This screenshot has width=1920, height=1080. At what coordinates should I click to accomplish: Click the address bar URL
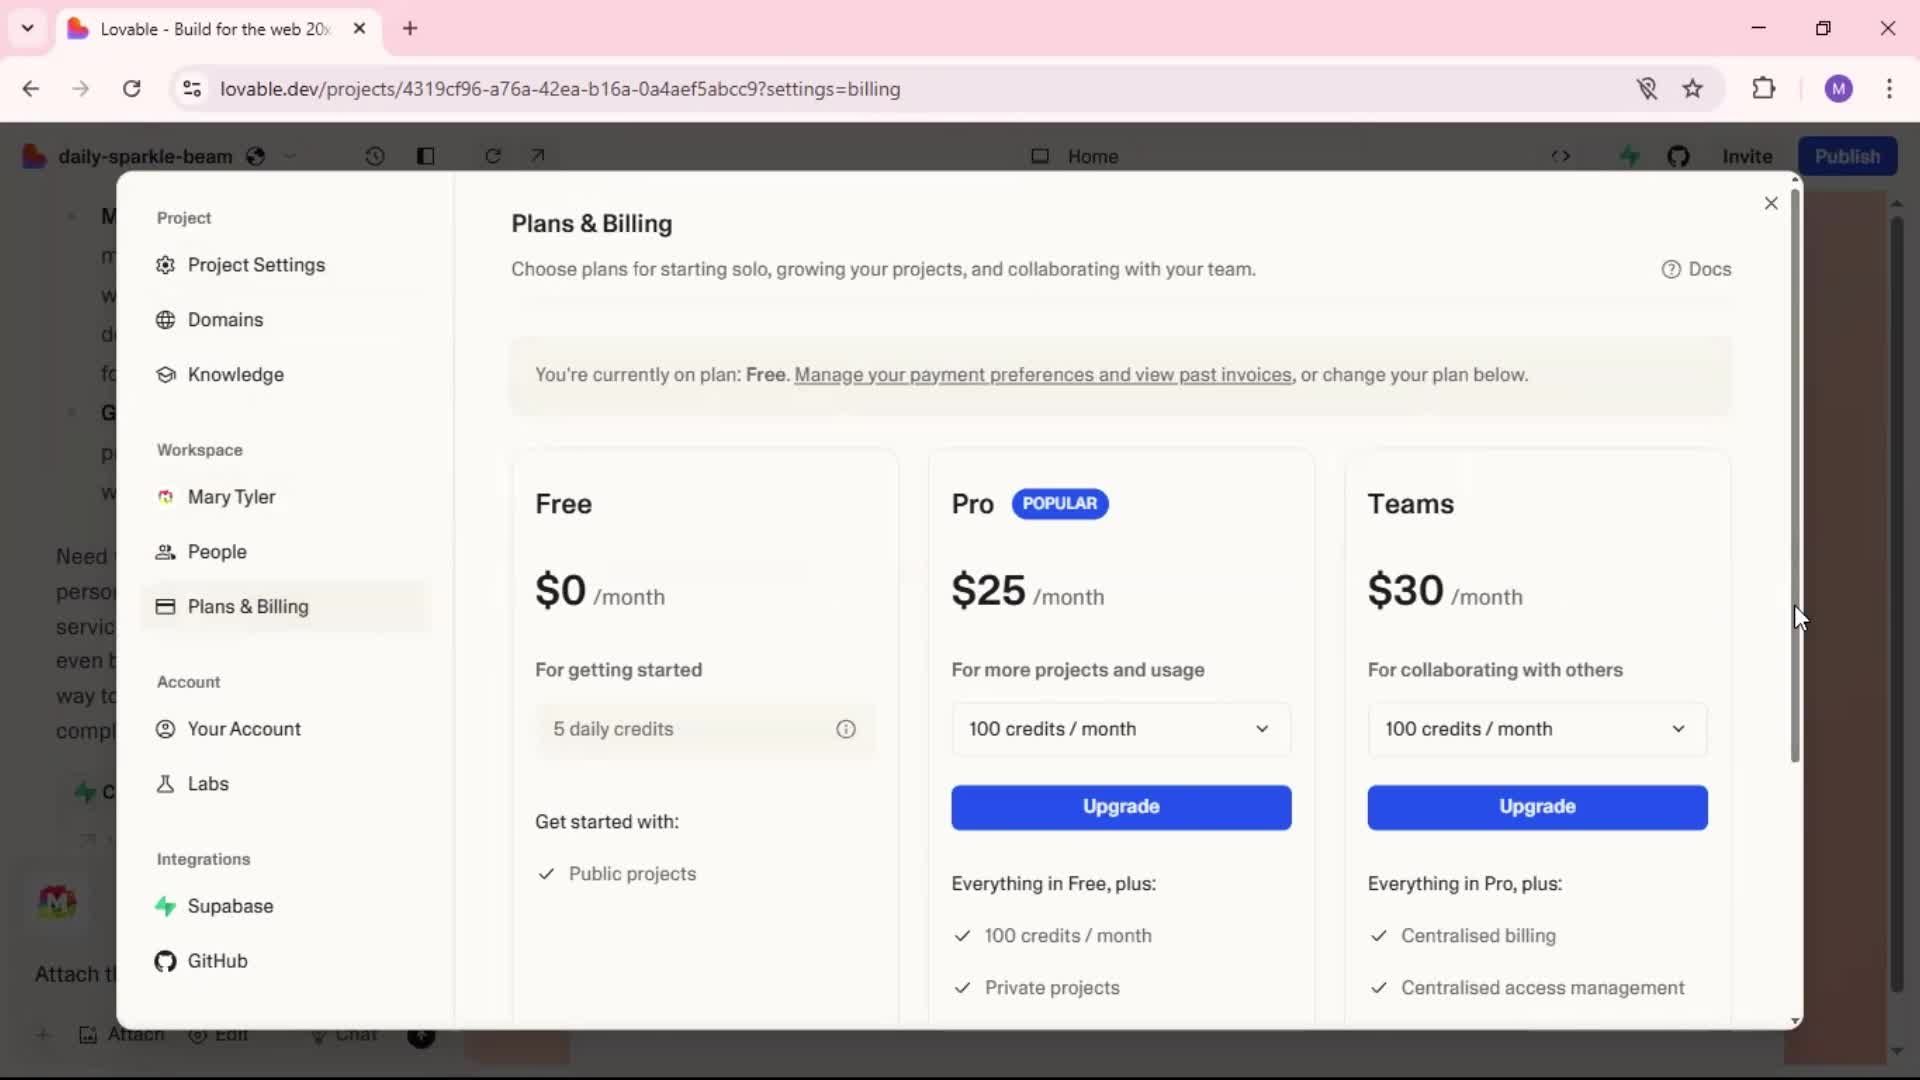pos(560,89)
